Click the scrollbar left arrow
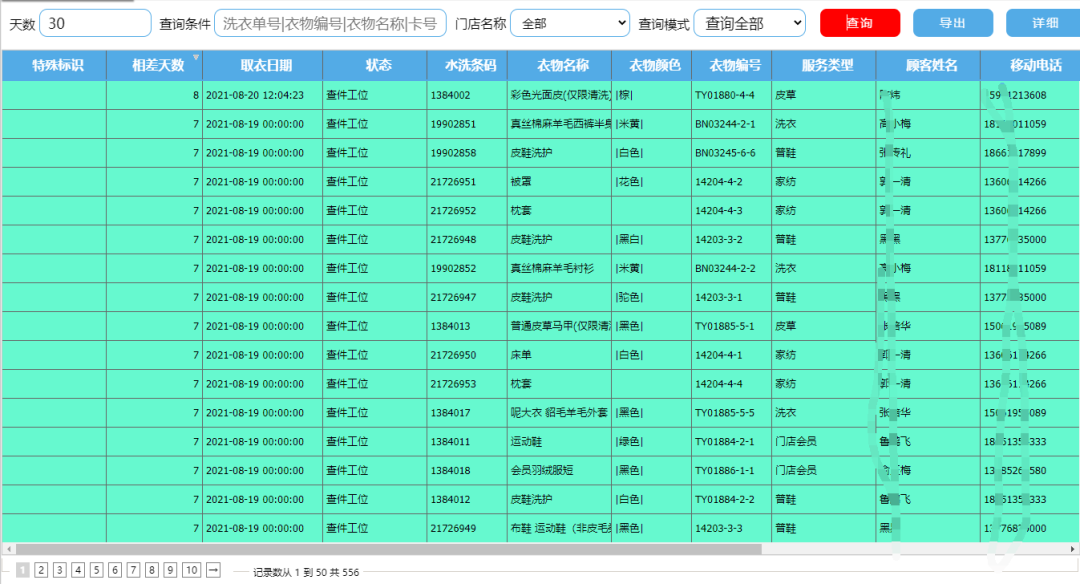Image resolution: width=1080 pixels, height=584 pixels. tap(8, 549)
